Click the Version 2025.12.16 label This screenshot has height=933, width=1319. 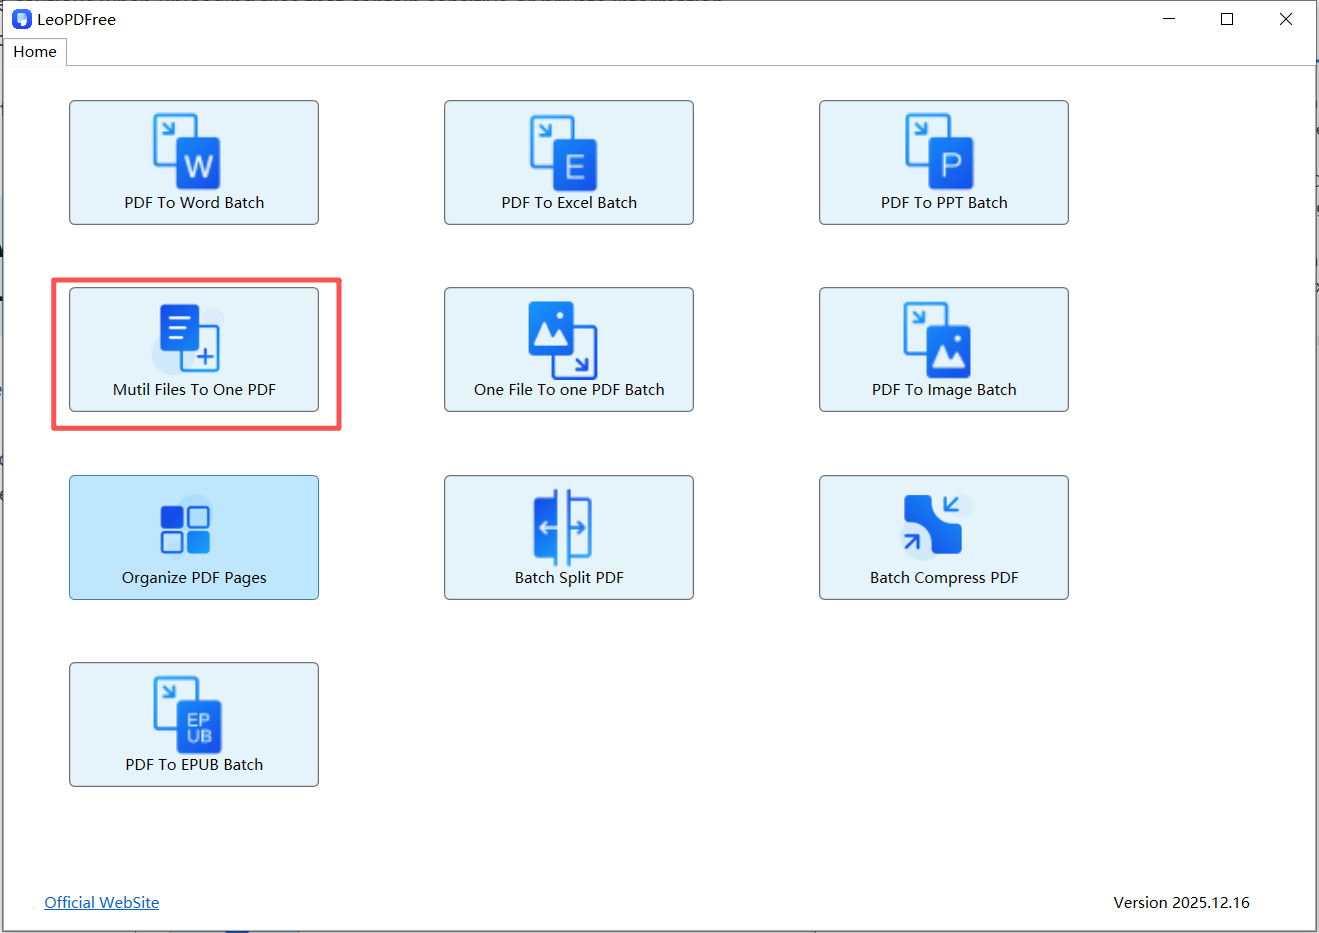pos(1182,902)
